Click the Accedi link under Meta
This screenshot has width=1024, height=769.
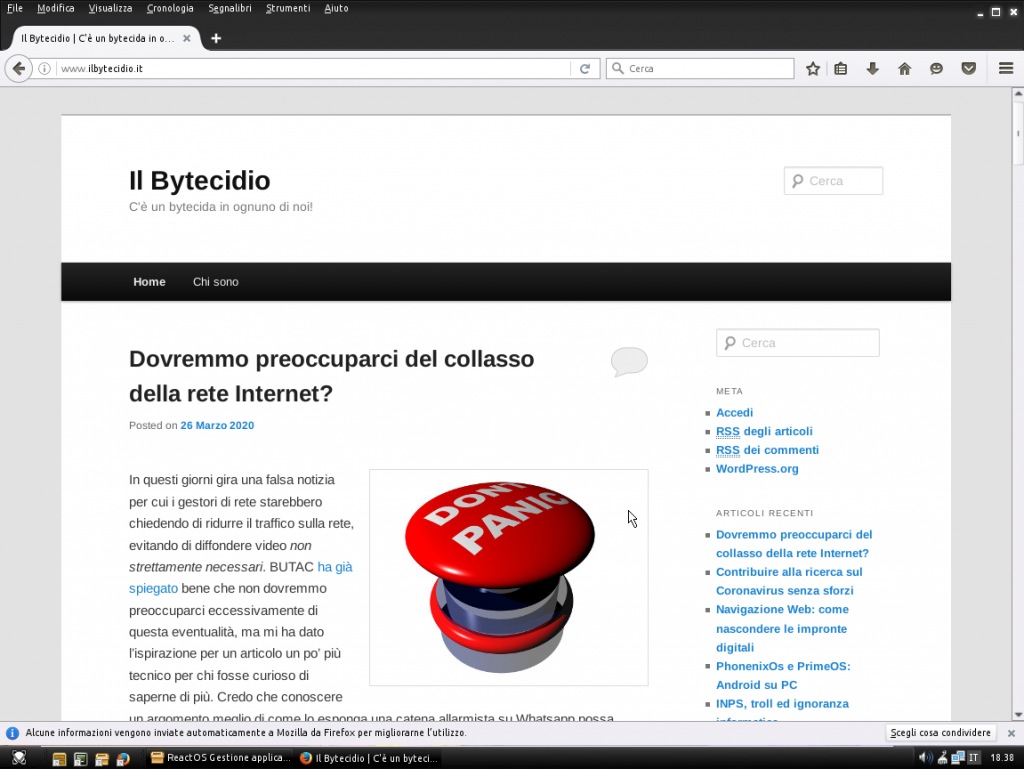[x=734, y=412]
